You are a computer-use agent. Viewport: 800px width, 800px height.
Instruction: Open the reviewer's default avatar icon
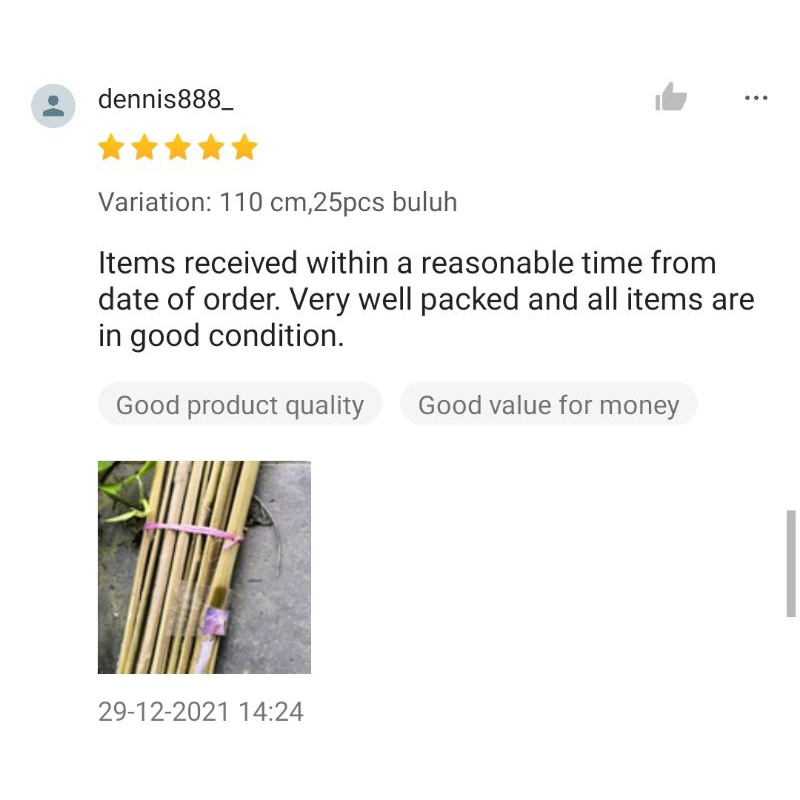[53, 106]
